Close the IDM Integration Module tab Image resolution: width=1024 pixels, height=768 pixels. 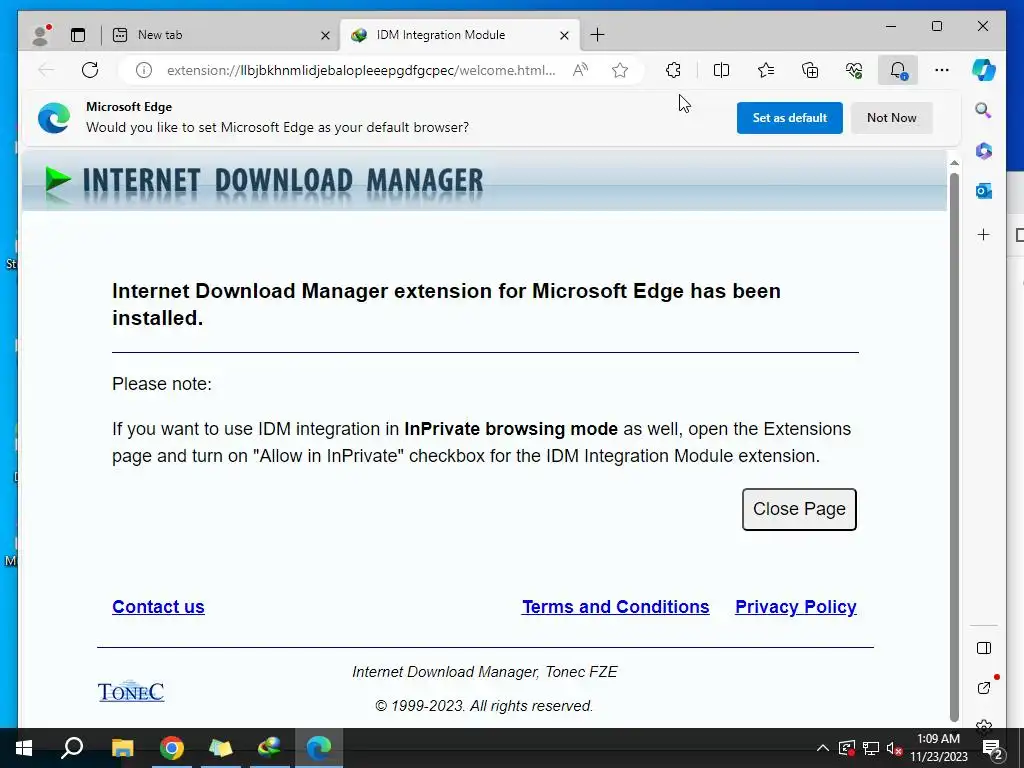[x=564, y=35]
